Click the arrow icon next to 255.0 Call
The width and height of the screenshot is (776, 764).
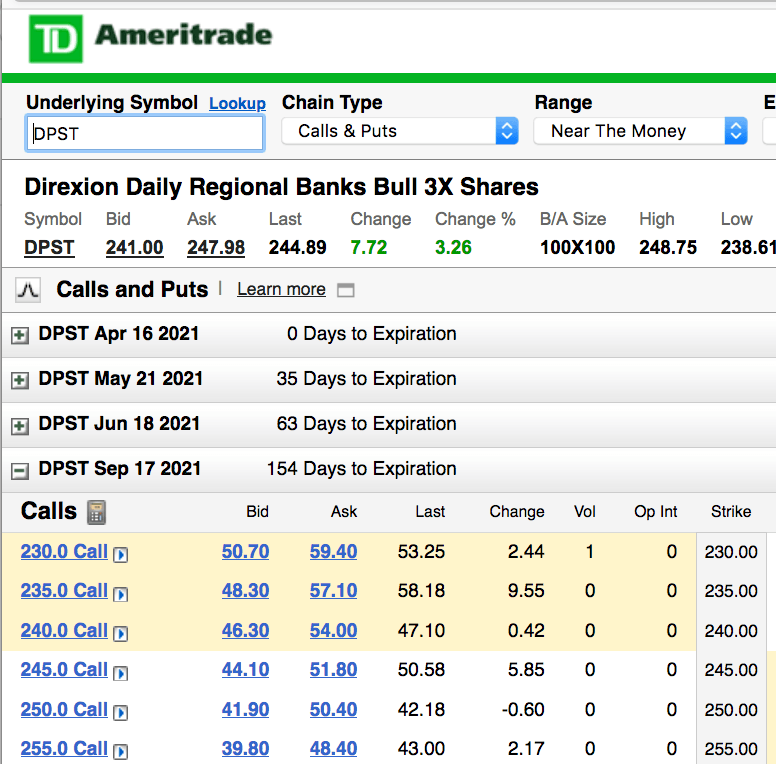click(x=121, y=751)
